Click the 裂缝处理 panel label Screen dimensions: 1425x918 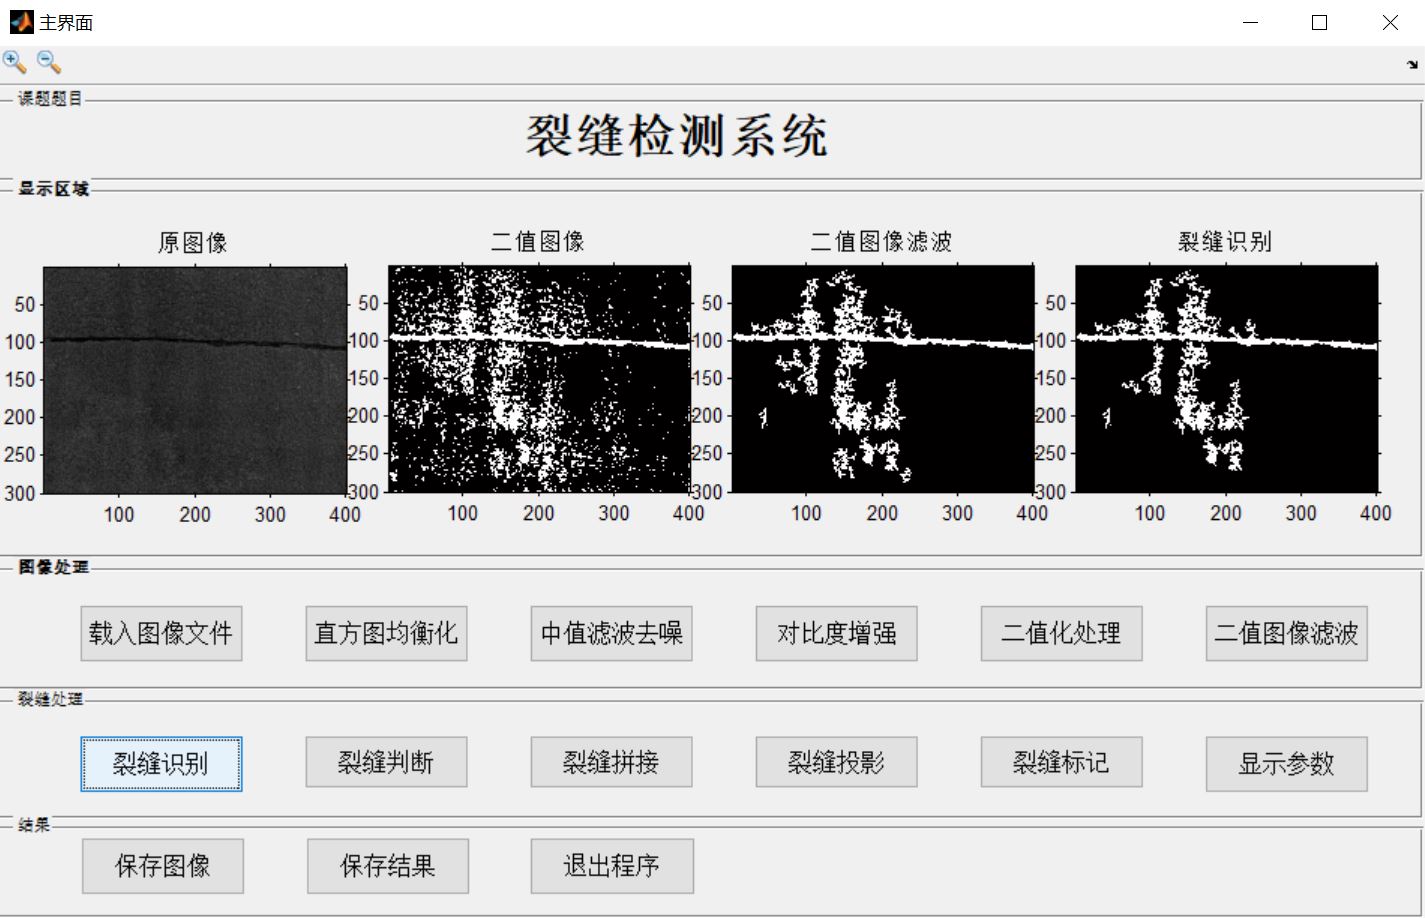coord(51,699)
